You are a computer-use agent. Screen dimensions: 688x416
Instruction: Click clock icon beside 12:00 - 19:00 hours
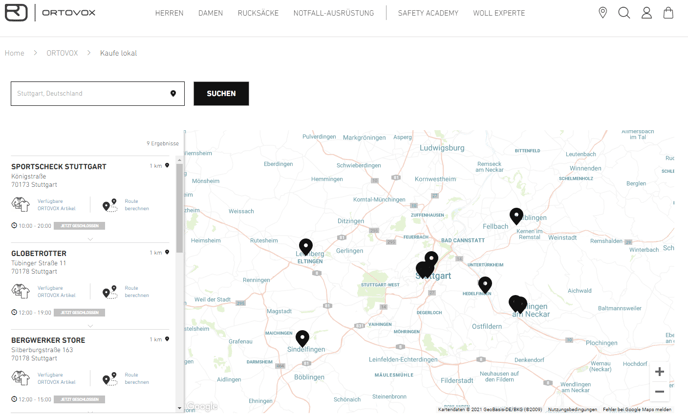coord(14,312)
